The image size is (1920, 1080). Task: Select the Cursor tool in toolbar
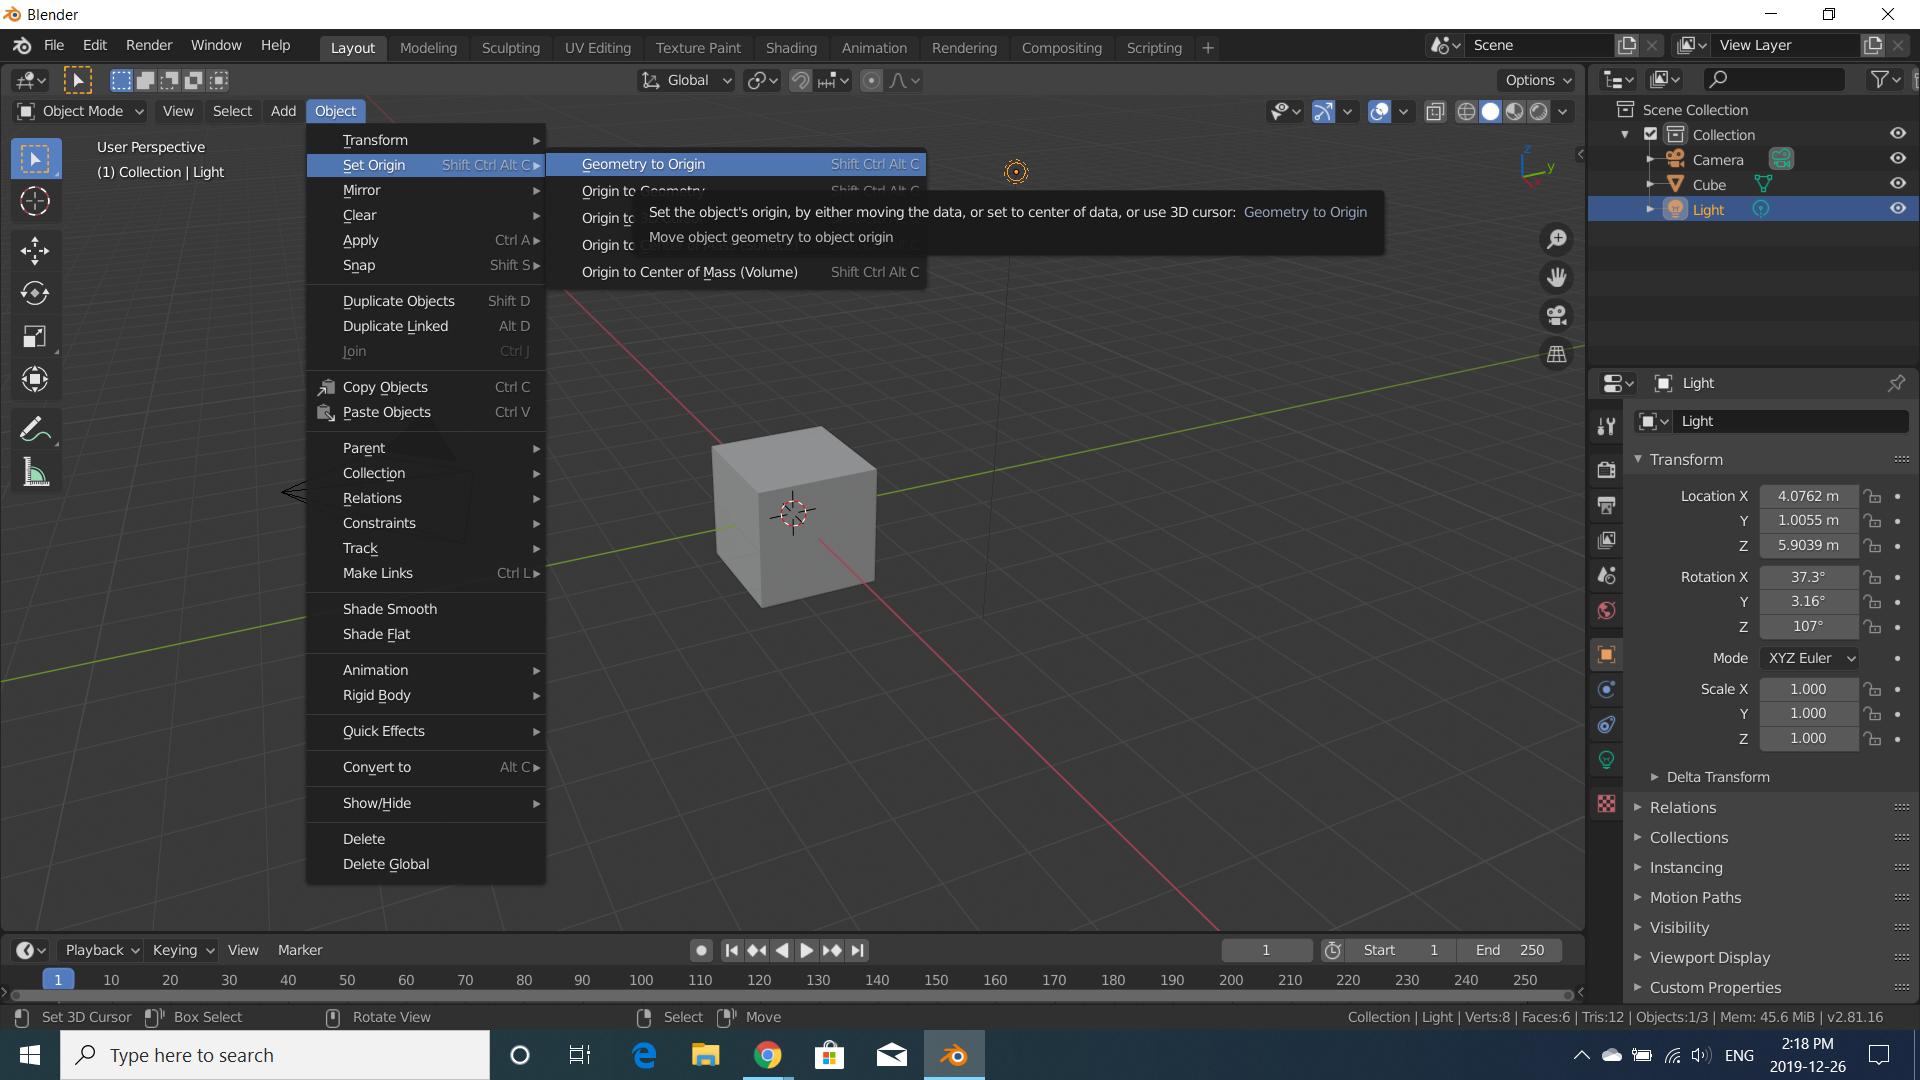35,202
